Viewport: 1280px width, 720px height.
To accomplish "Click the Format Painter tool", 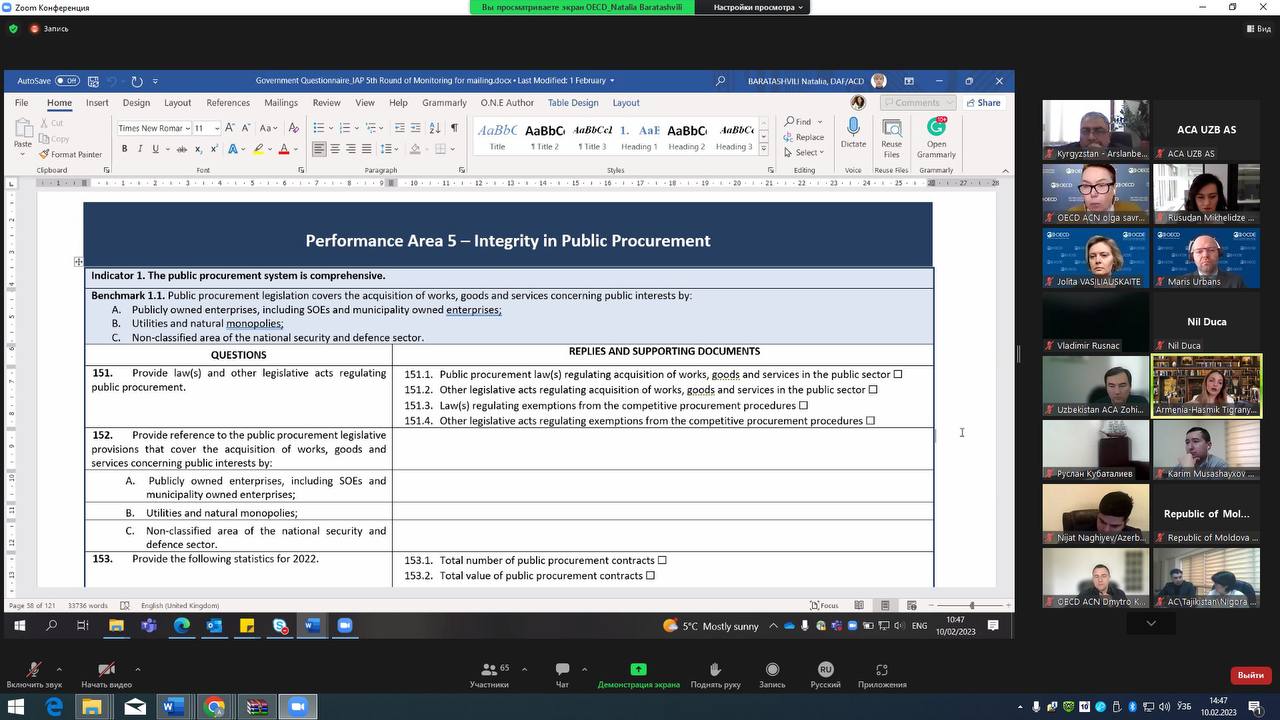I will tap(70, 154).
